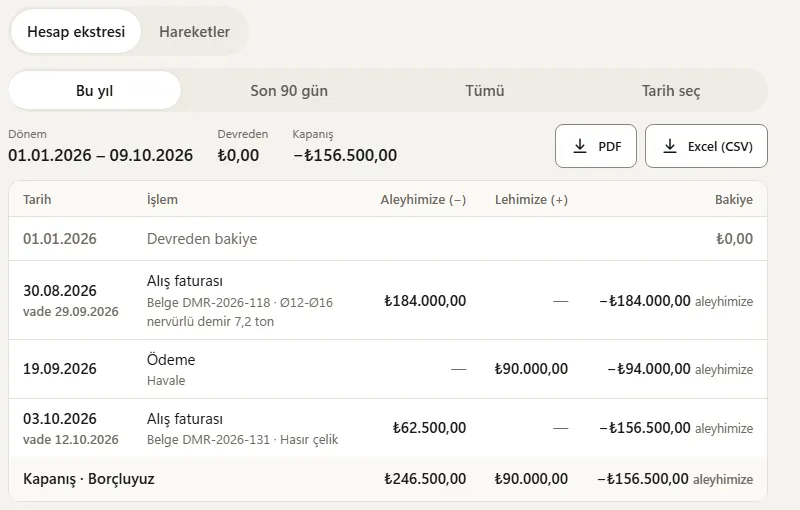This screenshot has width=800, height=510.
Task: Select the Son 90 gün period filter
Action: point(289,90)
